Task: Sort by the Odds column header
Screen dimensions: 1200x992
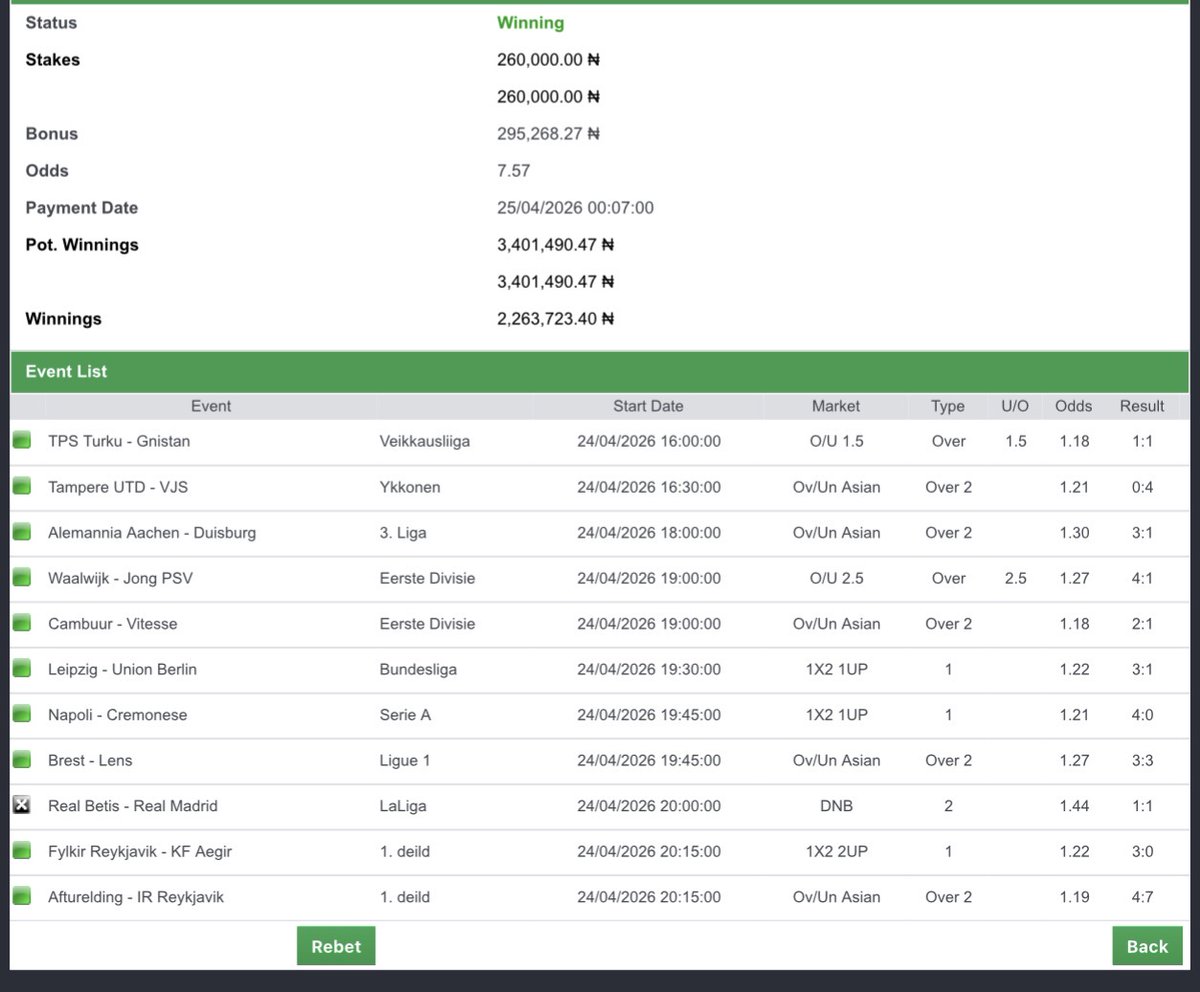Action: pyautogui.click(x=1073, y=406)
